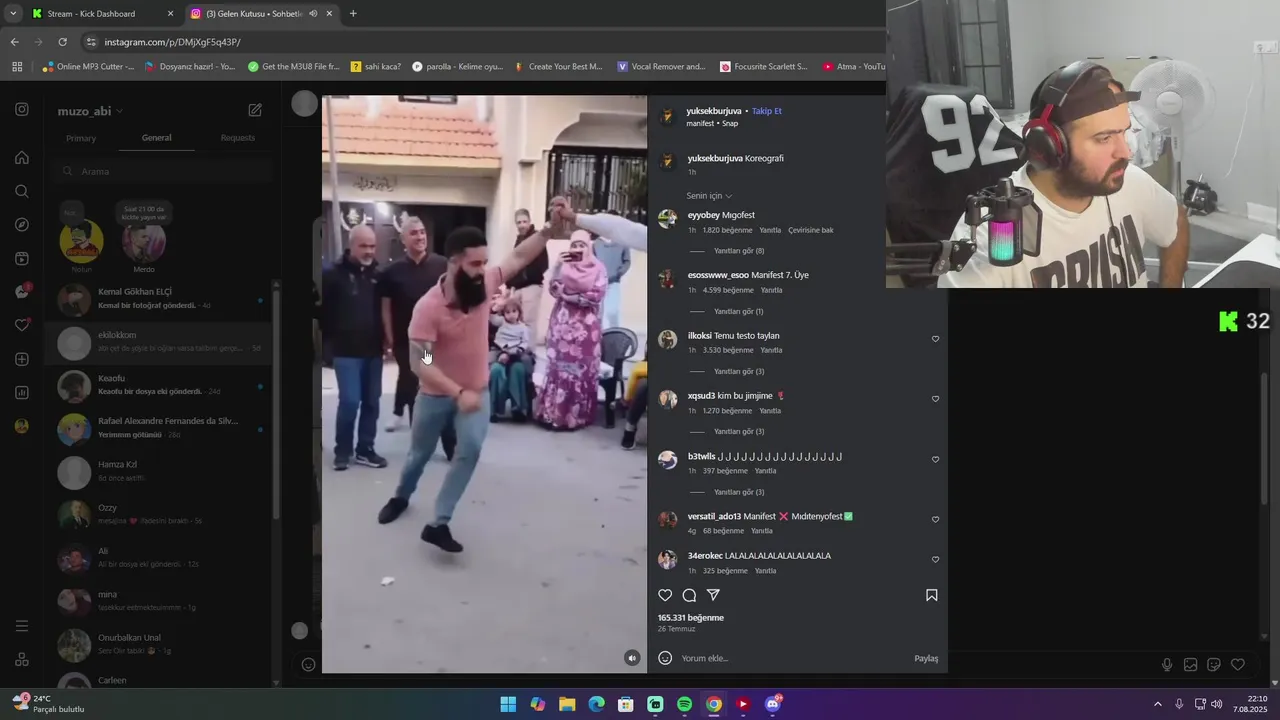Show hidden system tray icons
Viewport: 1280px width, 720px height.
click(1158, 704)
